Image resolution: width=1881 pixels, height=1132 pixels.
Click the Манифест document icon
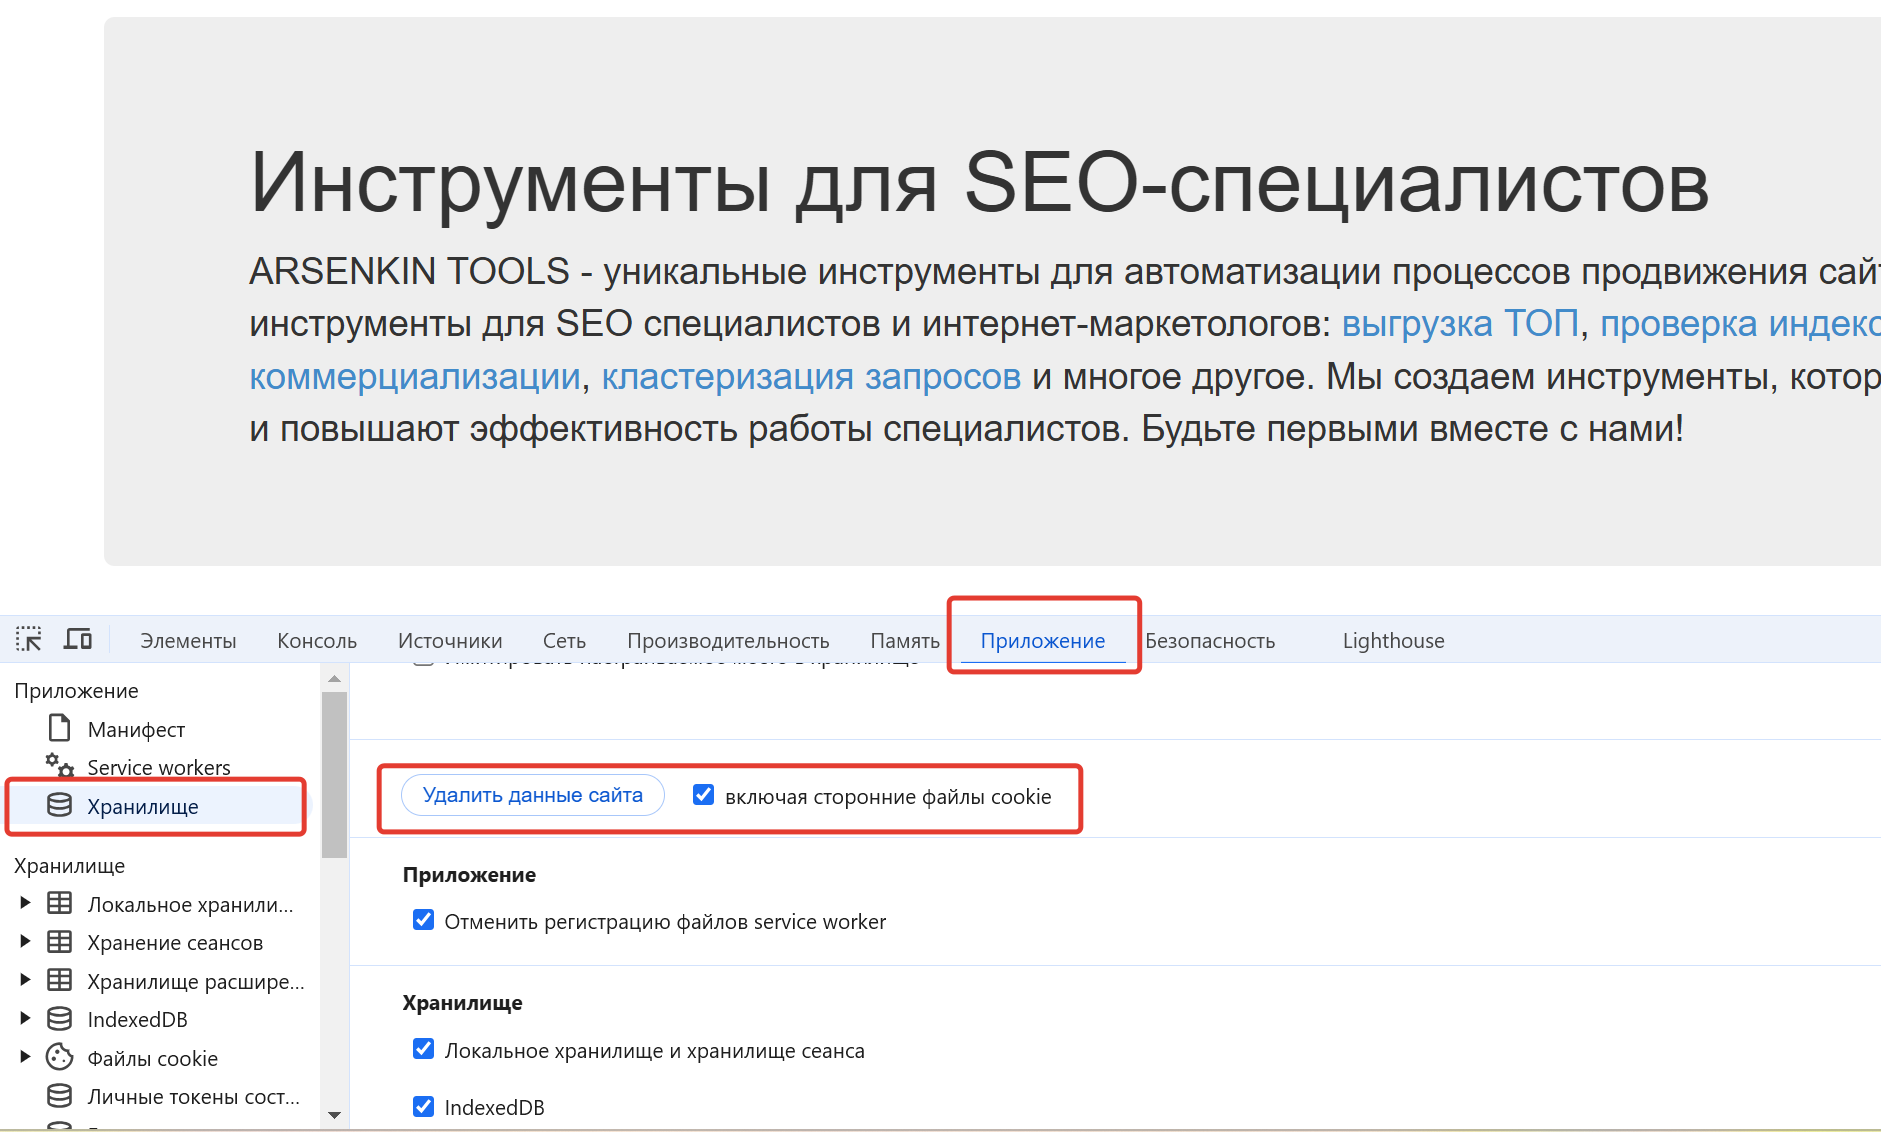point(60,728)
